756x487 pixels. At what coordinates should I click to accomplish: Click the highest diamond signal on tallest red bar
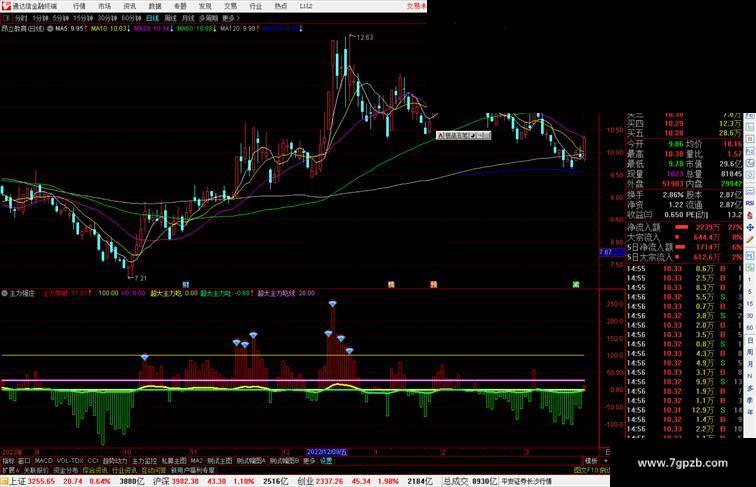tap(332, 304)
